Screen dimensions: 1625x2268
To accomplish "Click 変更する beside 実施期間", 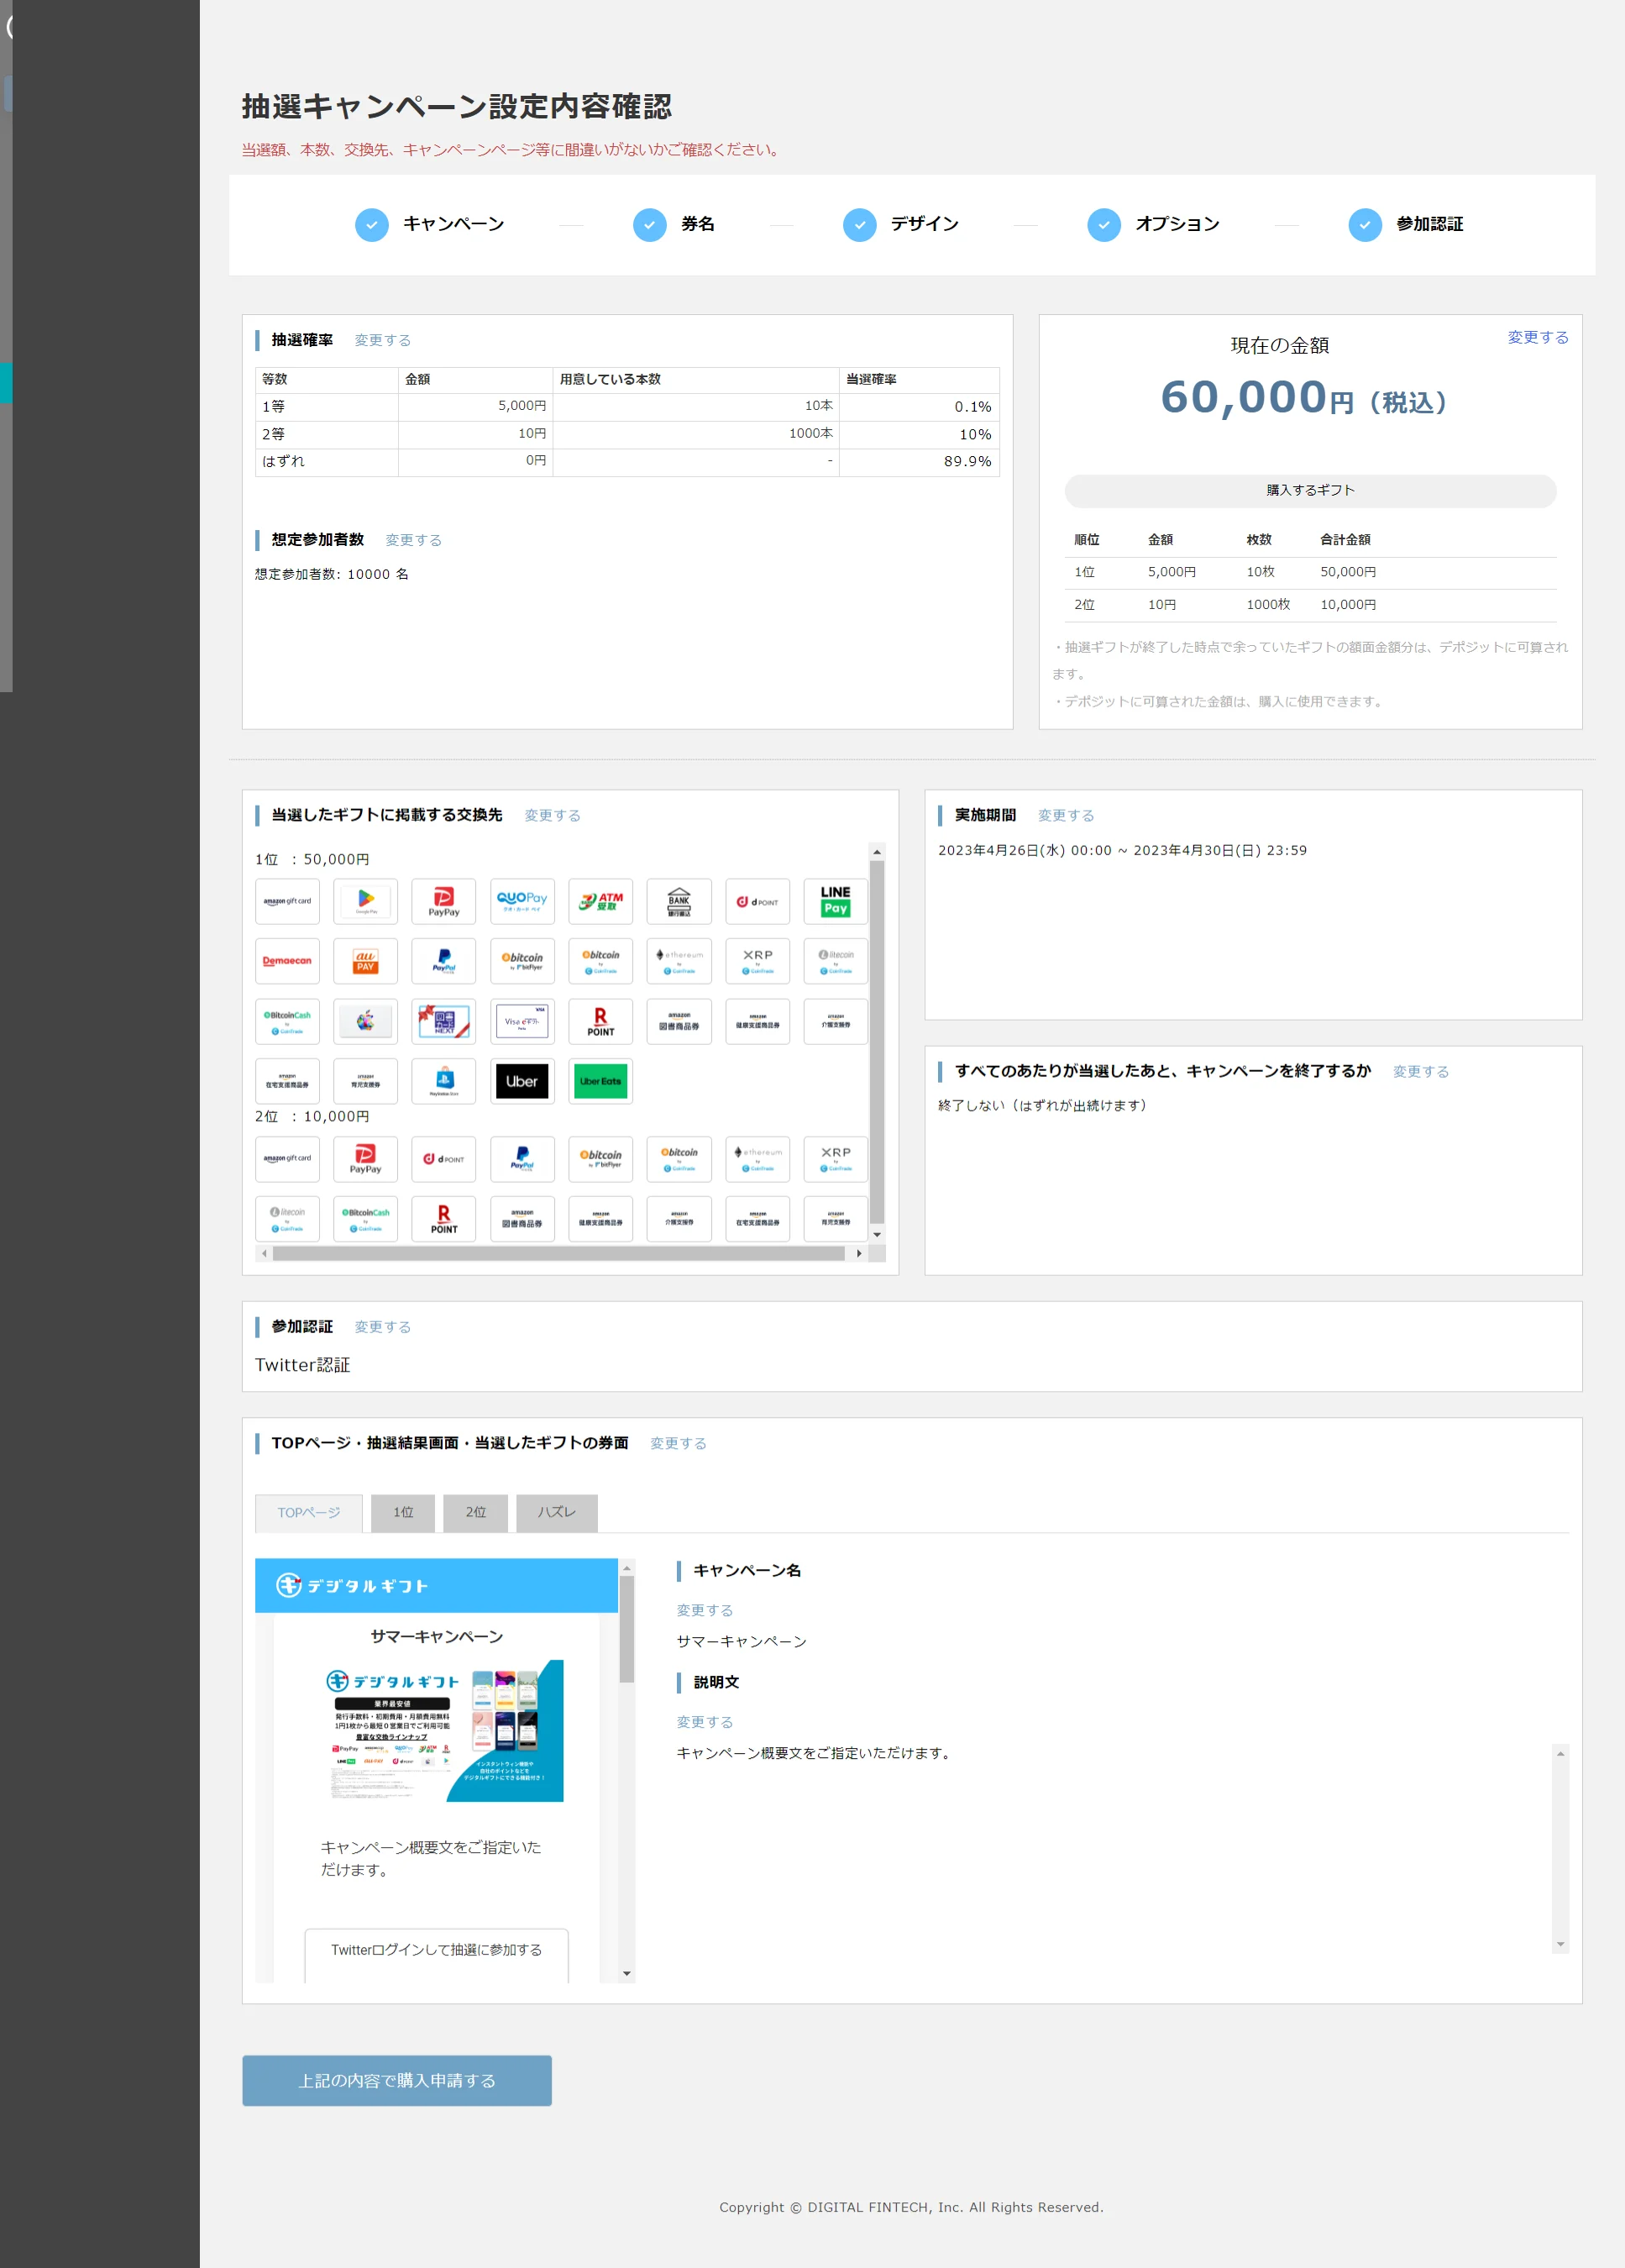I will (1066, 815).
